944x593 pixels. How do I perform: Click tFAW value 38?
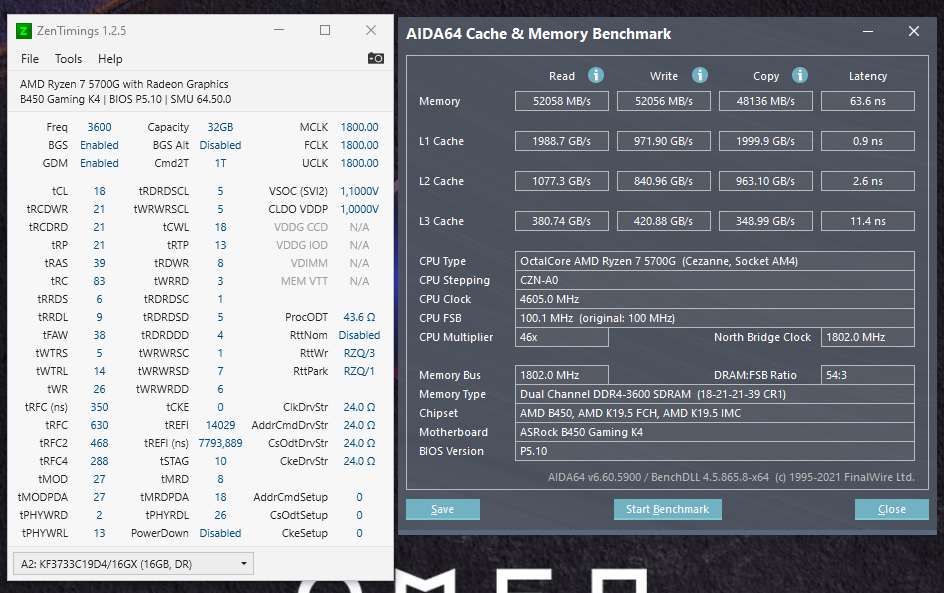click(99, 335)
